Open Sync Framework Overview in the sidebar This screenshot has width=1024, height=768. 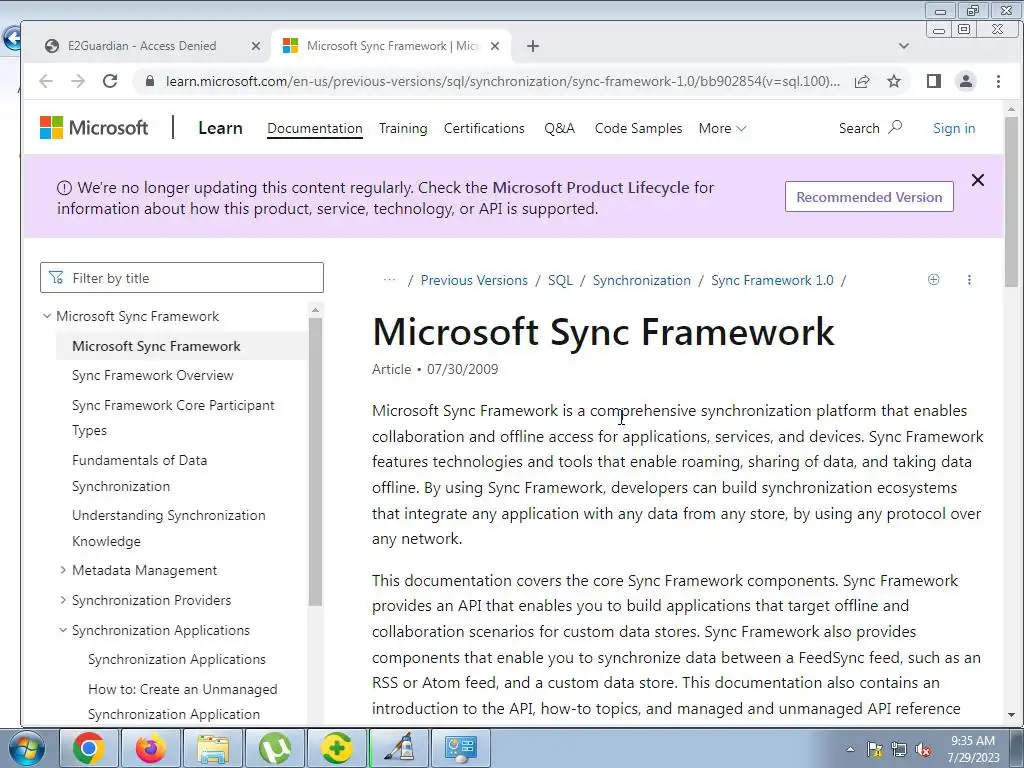152,375
